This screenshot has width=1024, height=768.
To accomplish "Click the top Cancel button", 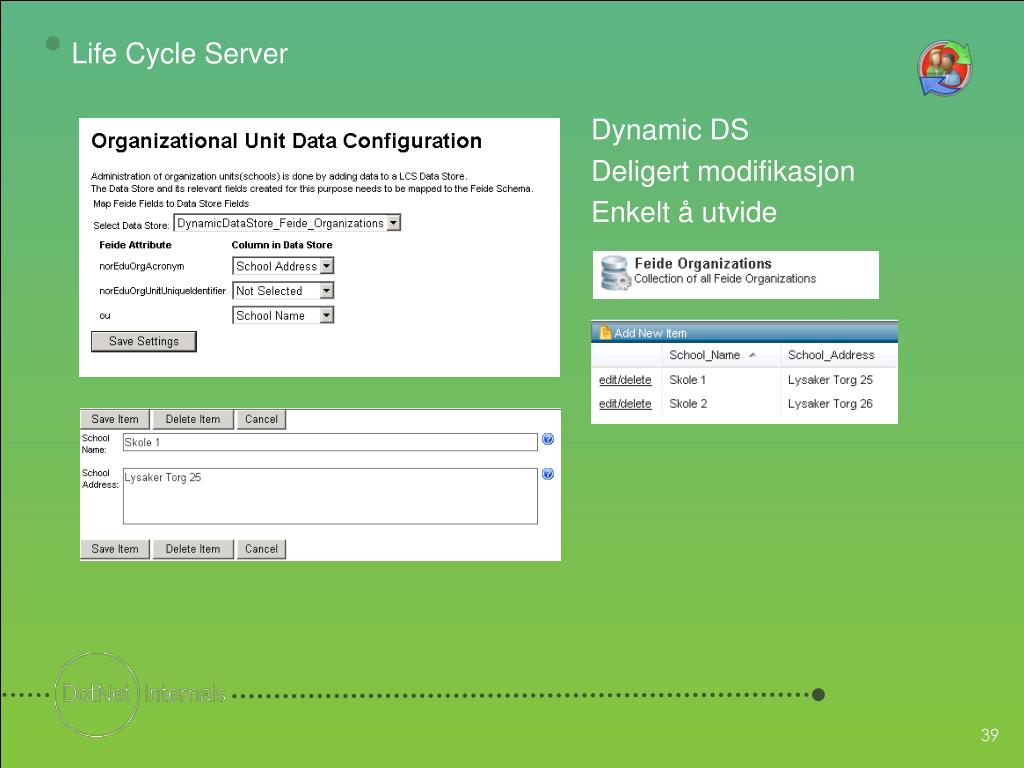I will (261, 419).
